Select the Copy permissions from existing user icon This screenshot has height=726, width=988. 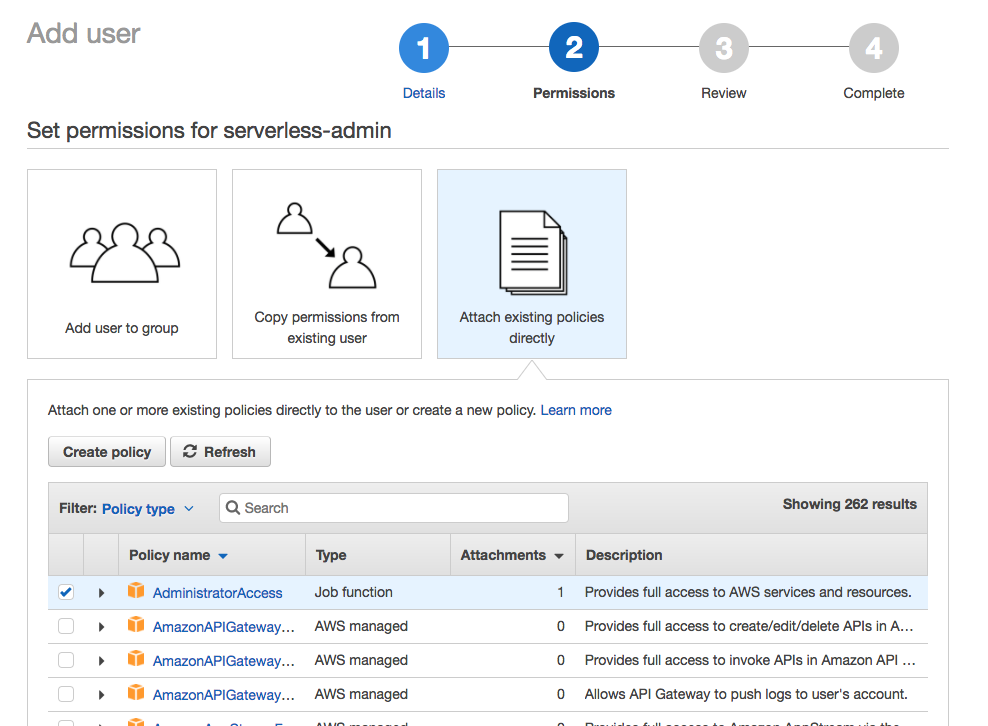(x=326, y=245)
